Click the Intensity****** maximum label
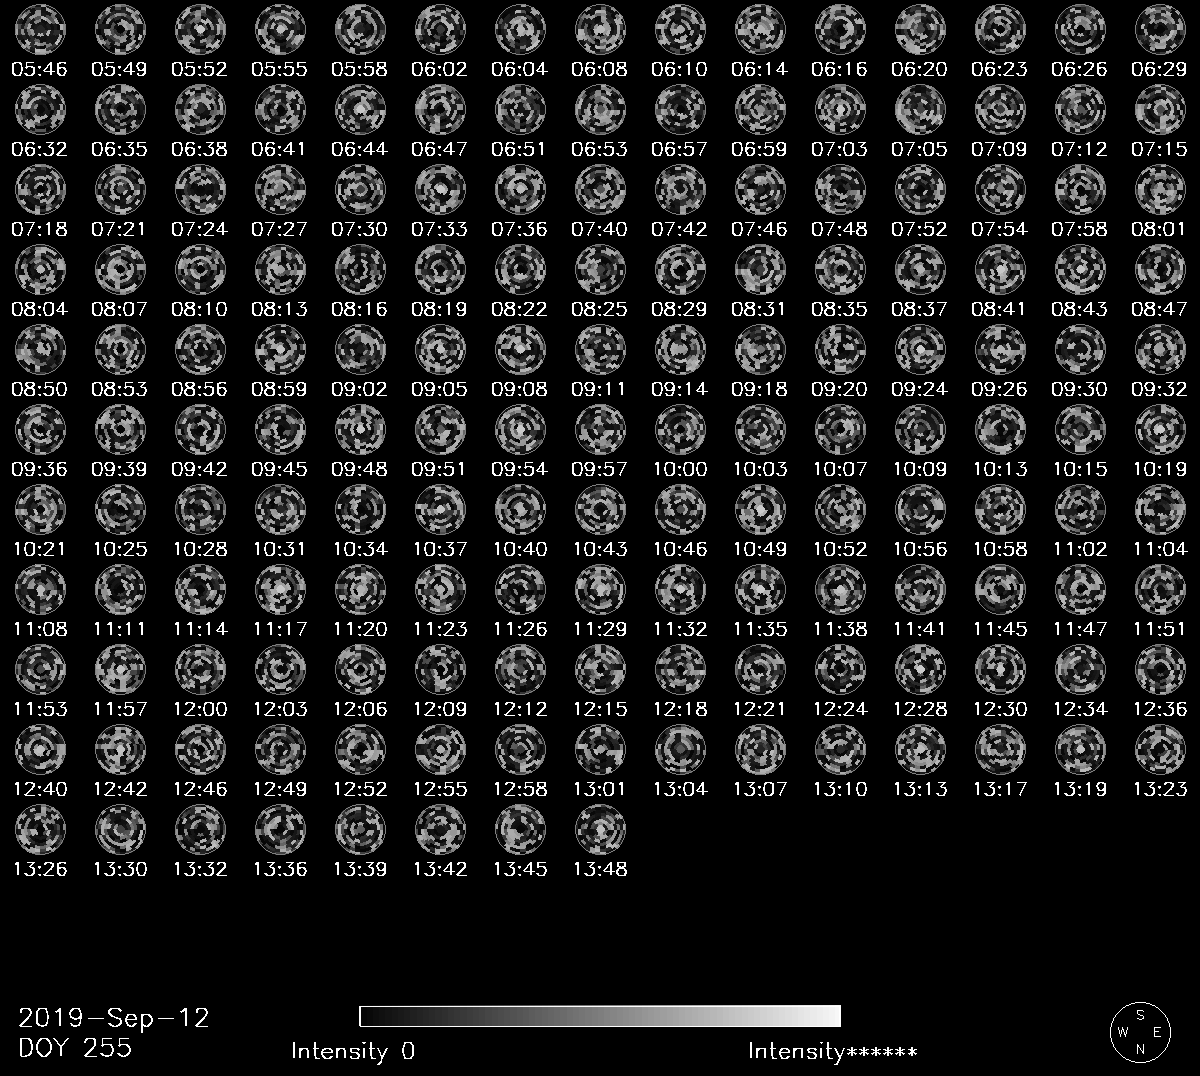Viewport: 1200px width, 1076px height. 832,1051
